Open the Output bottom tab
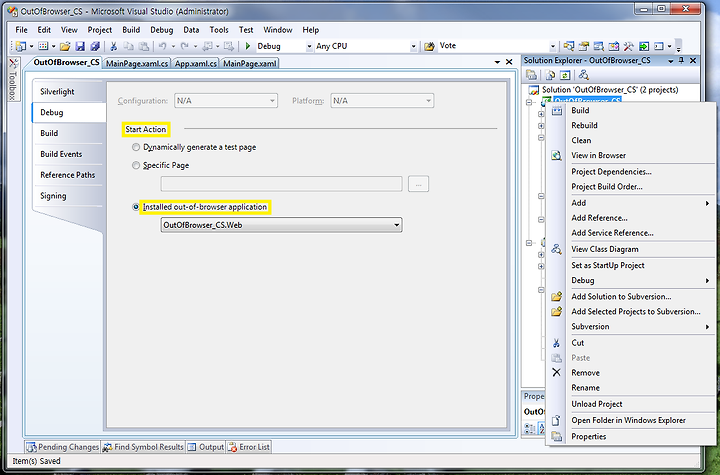The width and height of the screenshot is (720, 475). pos(206,447)
